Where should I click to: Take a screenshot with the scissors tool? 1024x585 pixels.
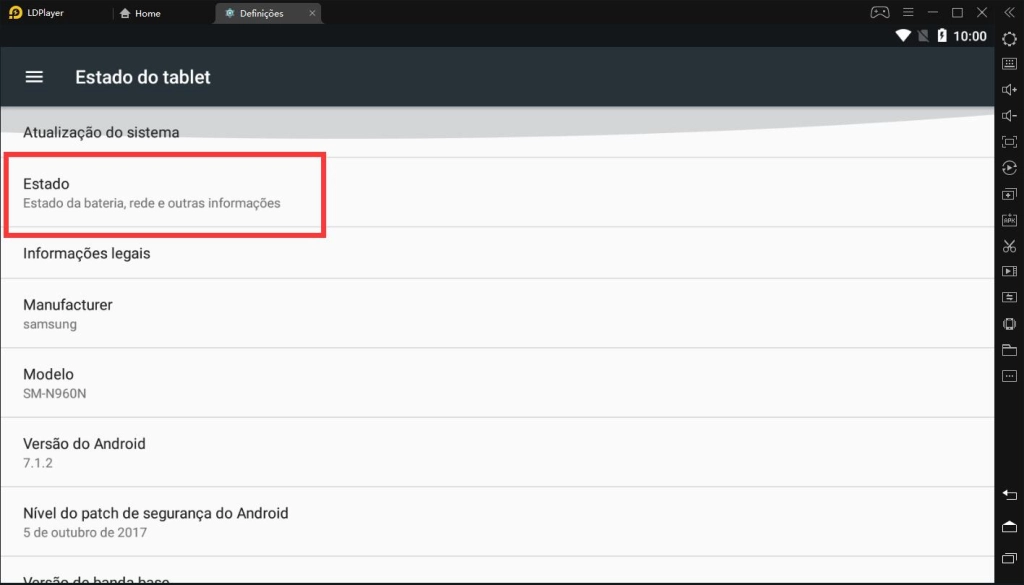(1009, 245)
